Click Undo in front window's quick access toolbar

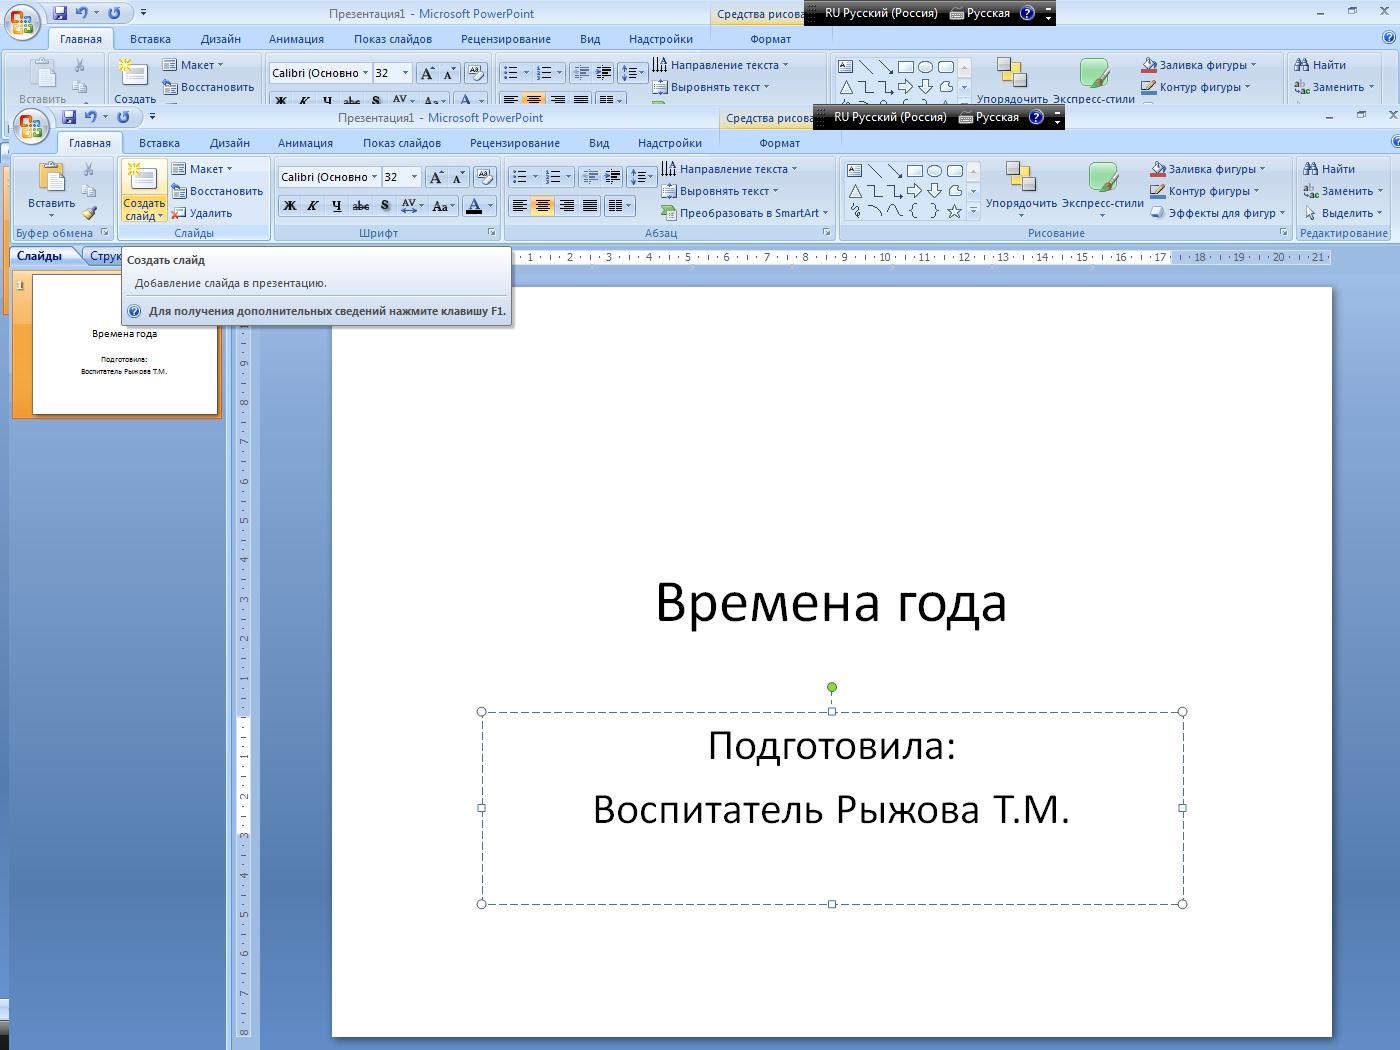coord(91,117)
